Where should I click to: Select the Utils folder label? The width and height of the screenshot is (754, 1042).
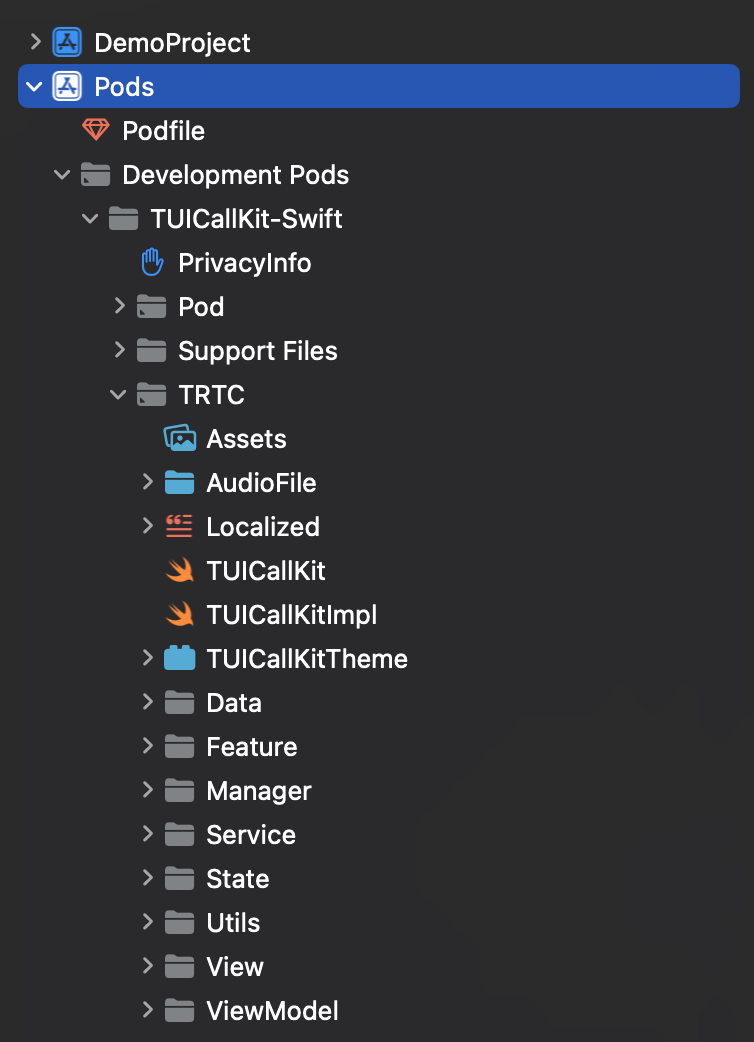click(233, 923)
